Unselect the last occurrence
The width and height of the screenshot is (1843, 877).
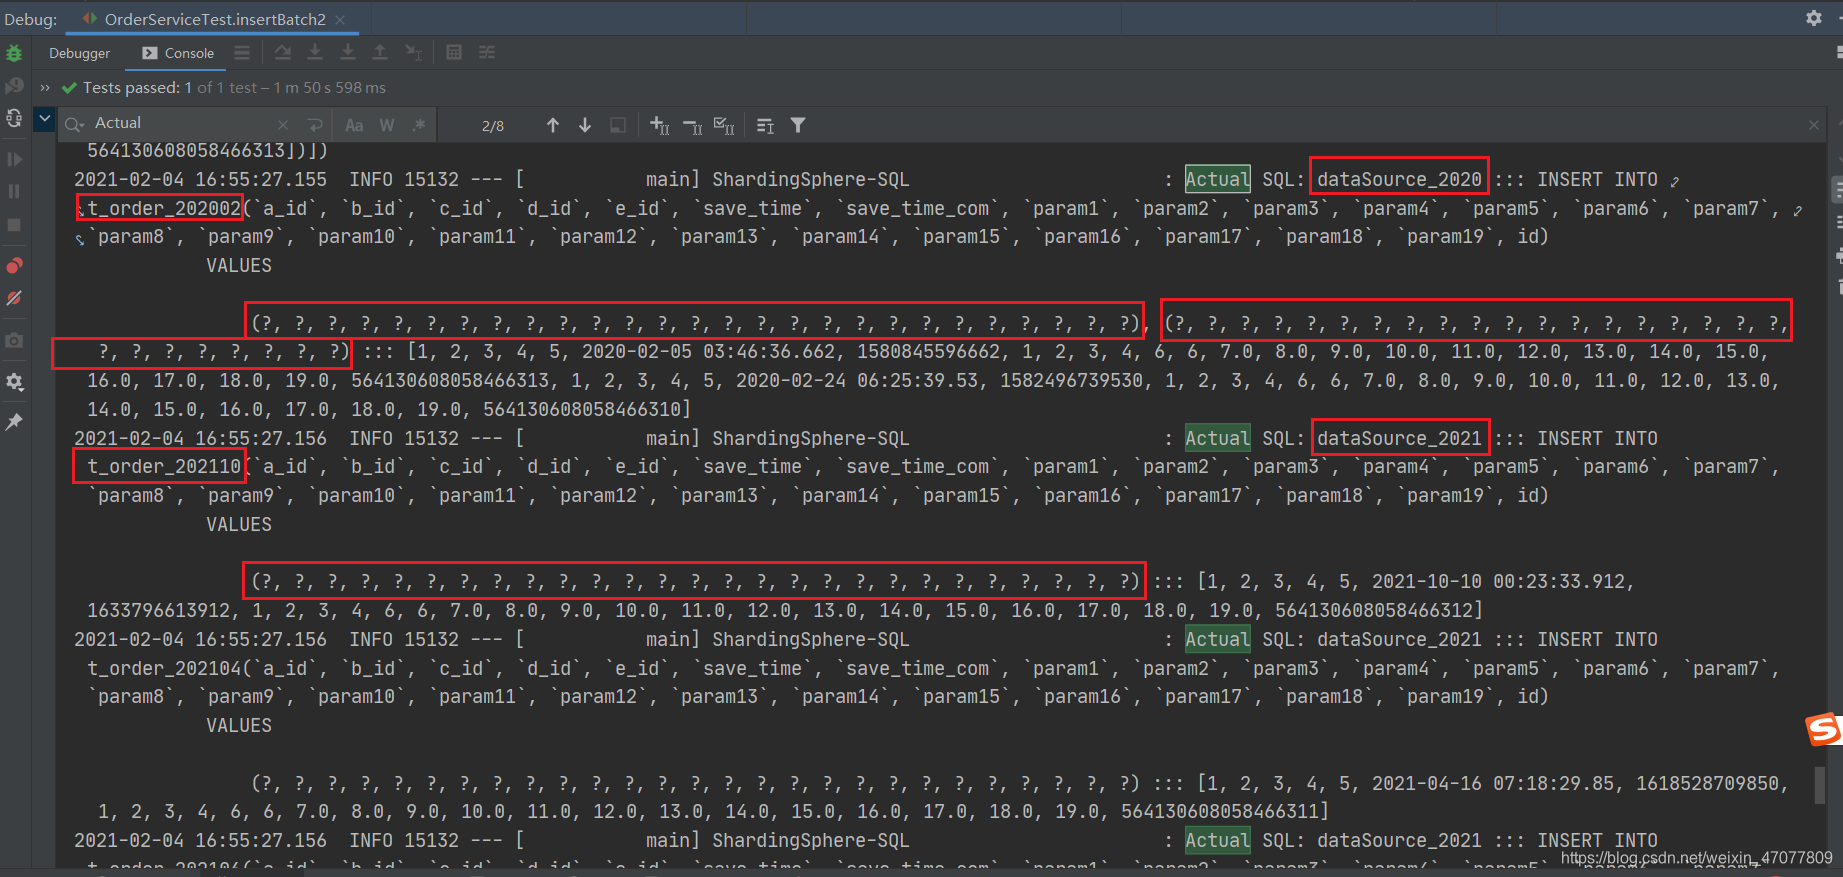[692, 125]
